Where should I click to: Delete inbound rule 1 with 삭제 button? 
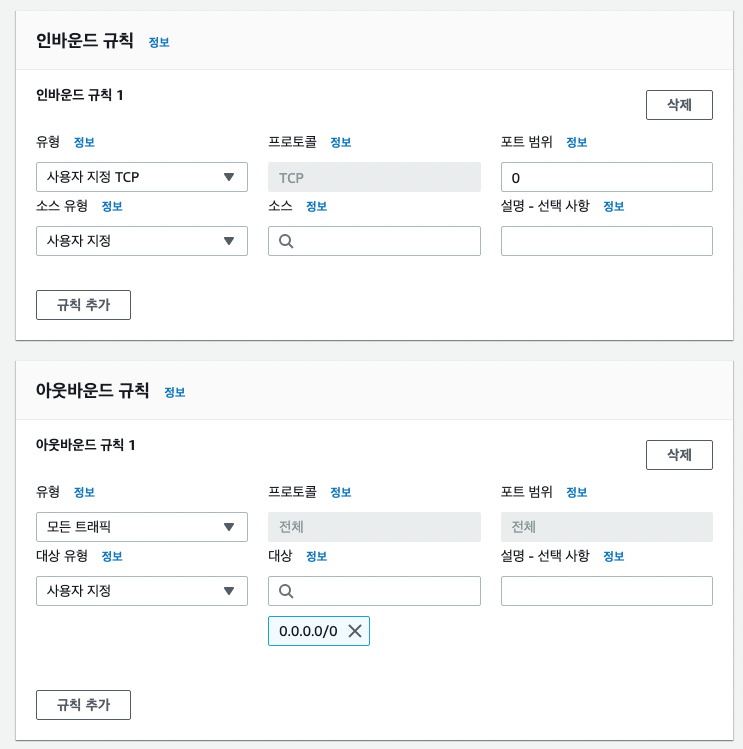click(679, 105)
